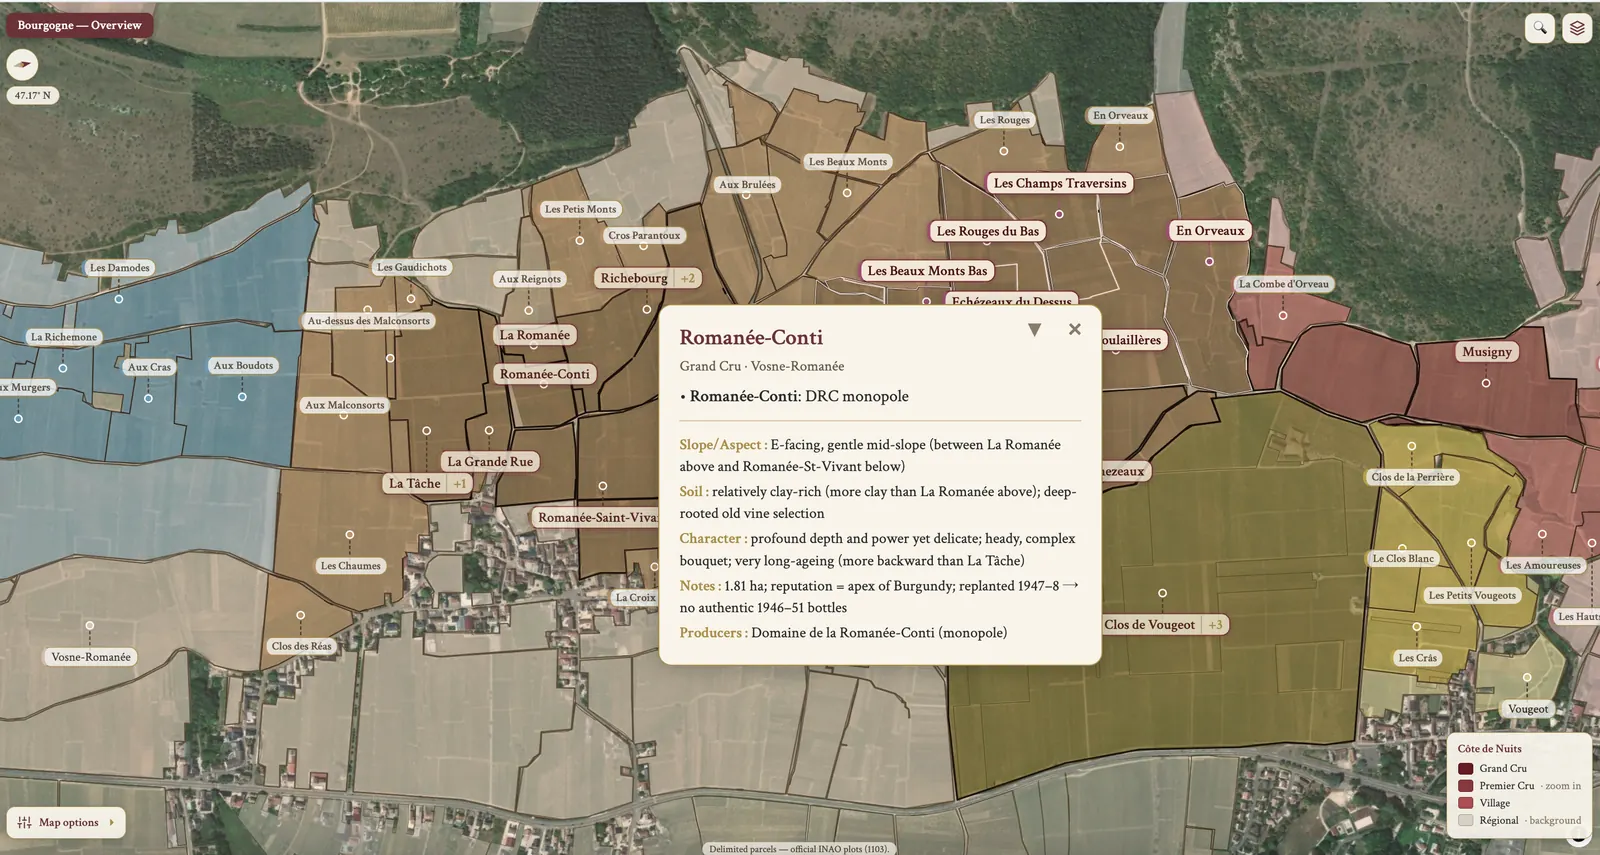Image resolution: width=1600 pixels, height=855 pixels.
Task: Click the Les Crâs parcel label
Action: click(1418, 658)
